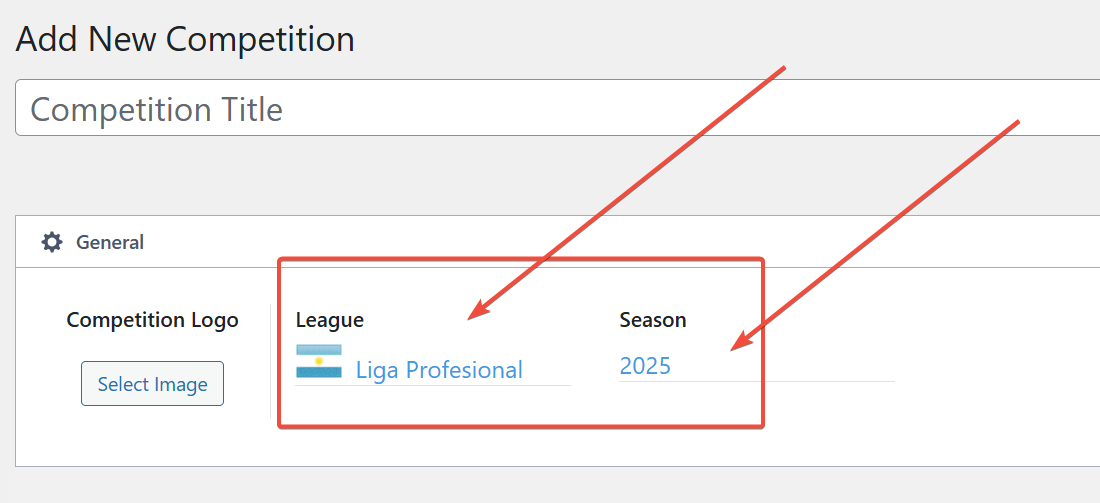Open the 2025 season selector
Image resolution: width=1100 pixels, height=503 pixels.
click(757, 365)
